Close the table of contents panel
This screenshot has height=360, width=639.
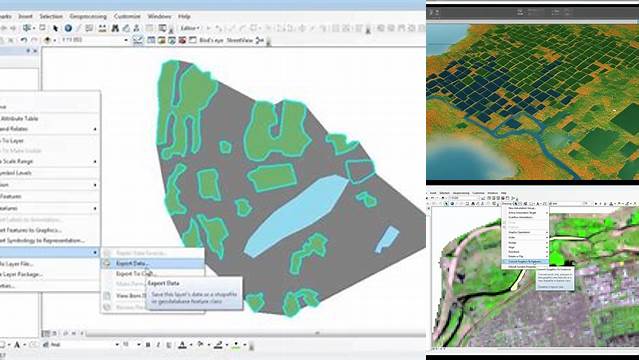(35, 51)
